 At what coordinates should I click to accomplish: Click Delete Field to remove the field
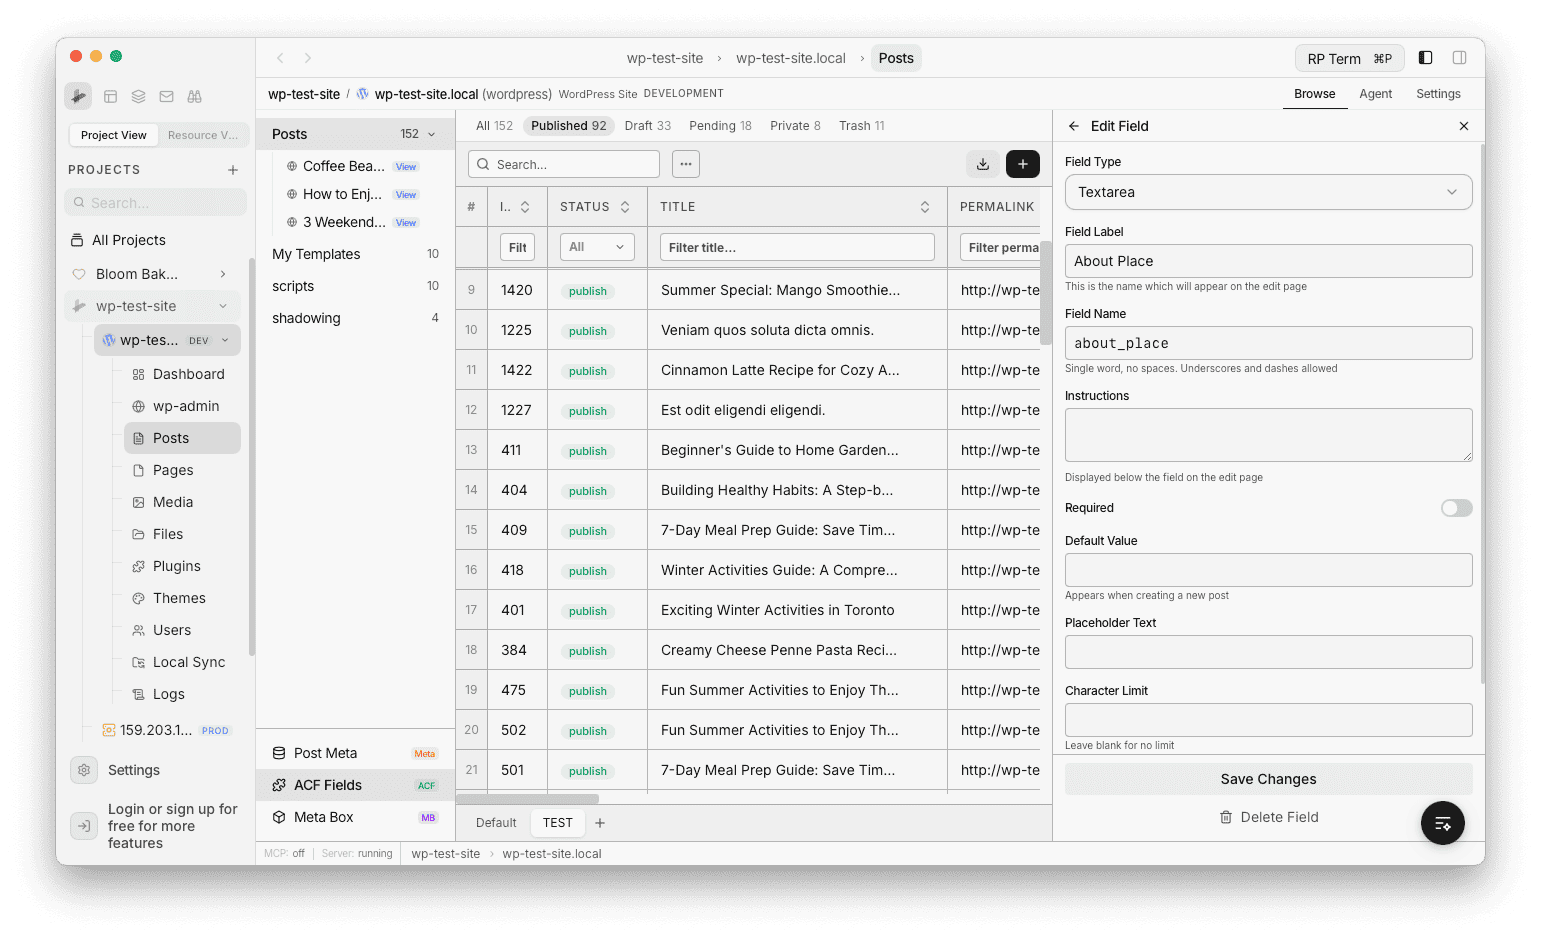click(1268, 817)
